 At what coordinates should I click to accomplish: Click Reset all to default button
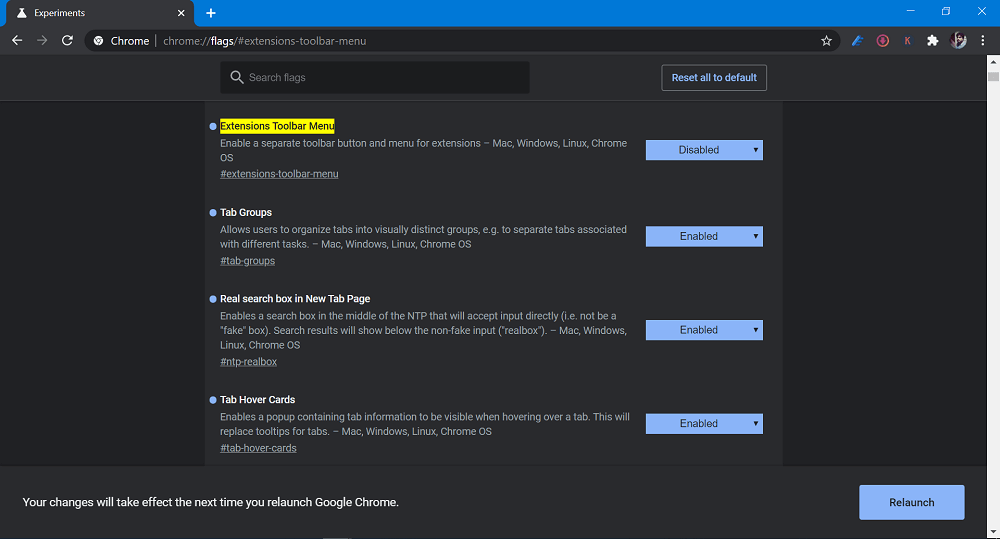click(x=714, y=78)
